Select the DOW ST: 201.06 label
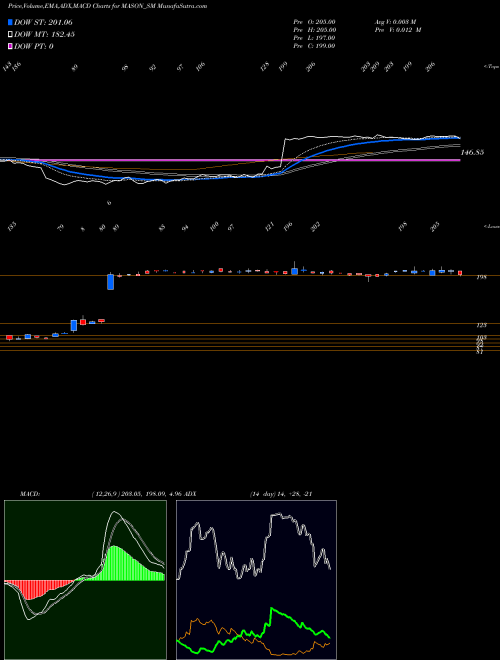 (43, 22)
